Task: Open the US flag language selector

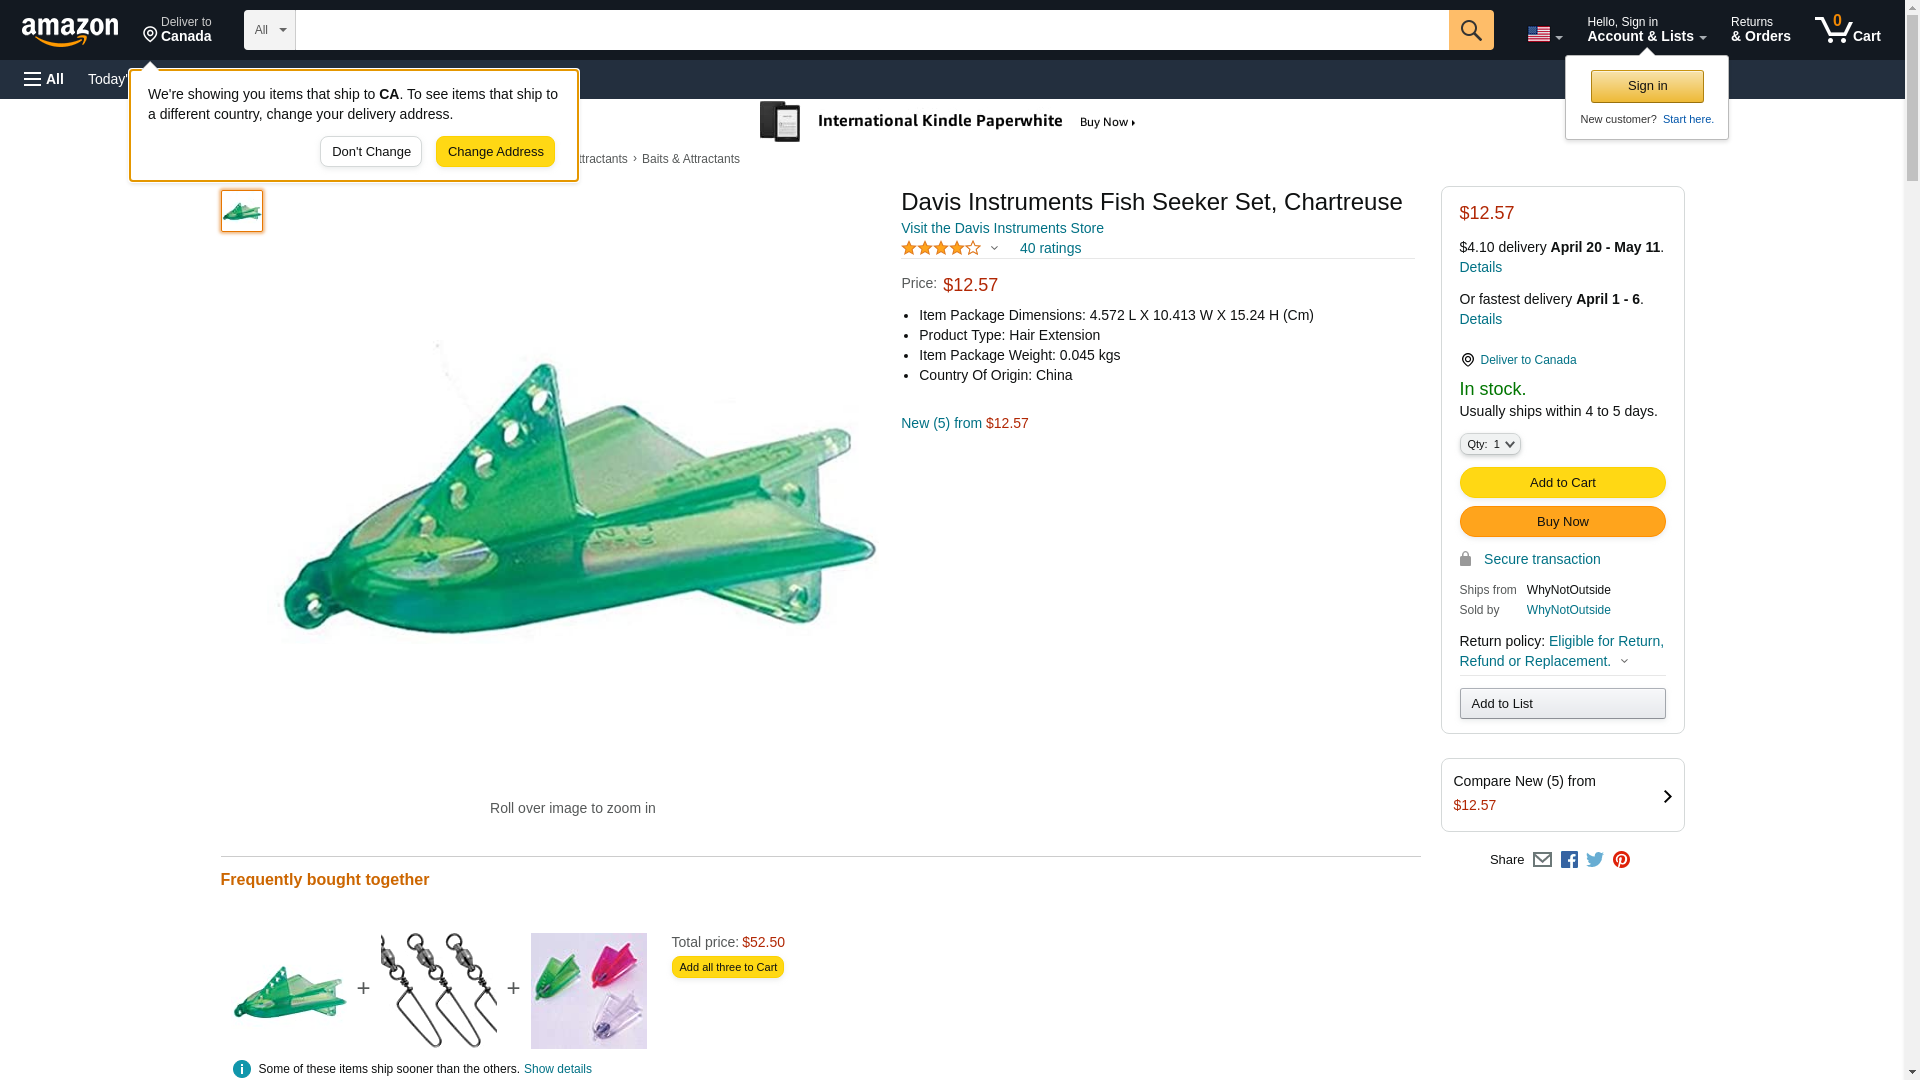Action: 1544,34
